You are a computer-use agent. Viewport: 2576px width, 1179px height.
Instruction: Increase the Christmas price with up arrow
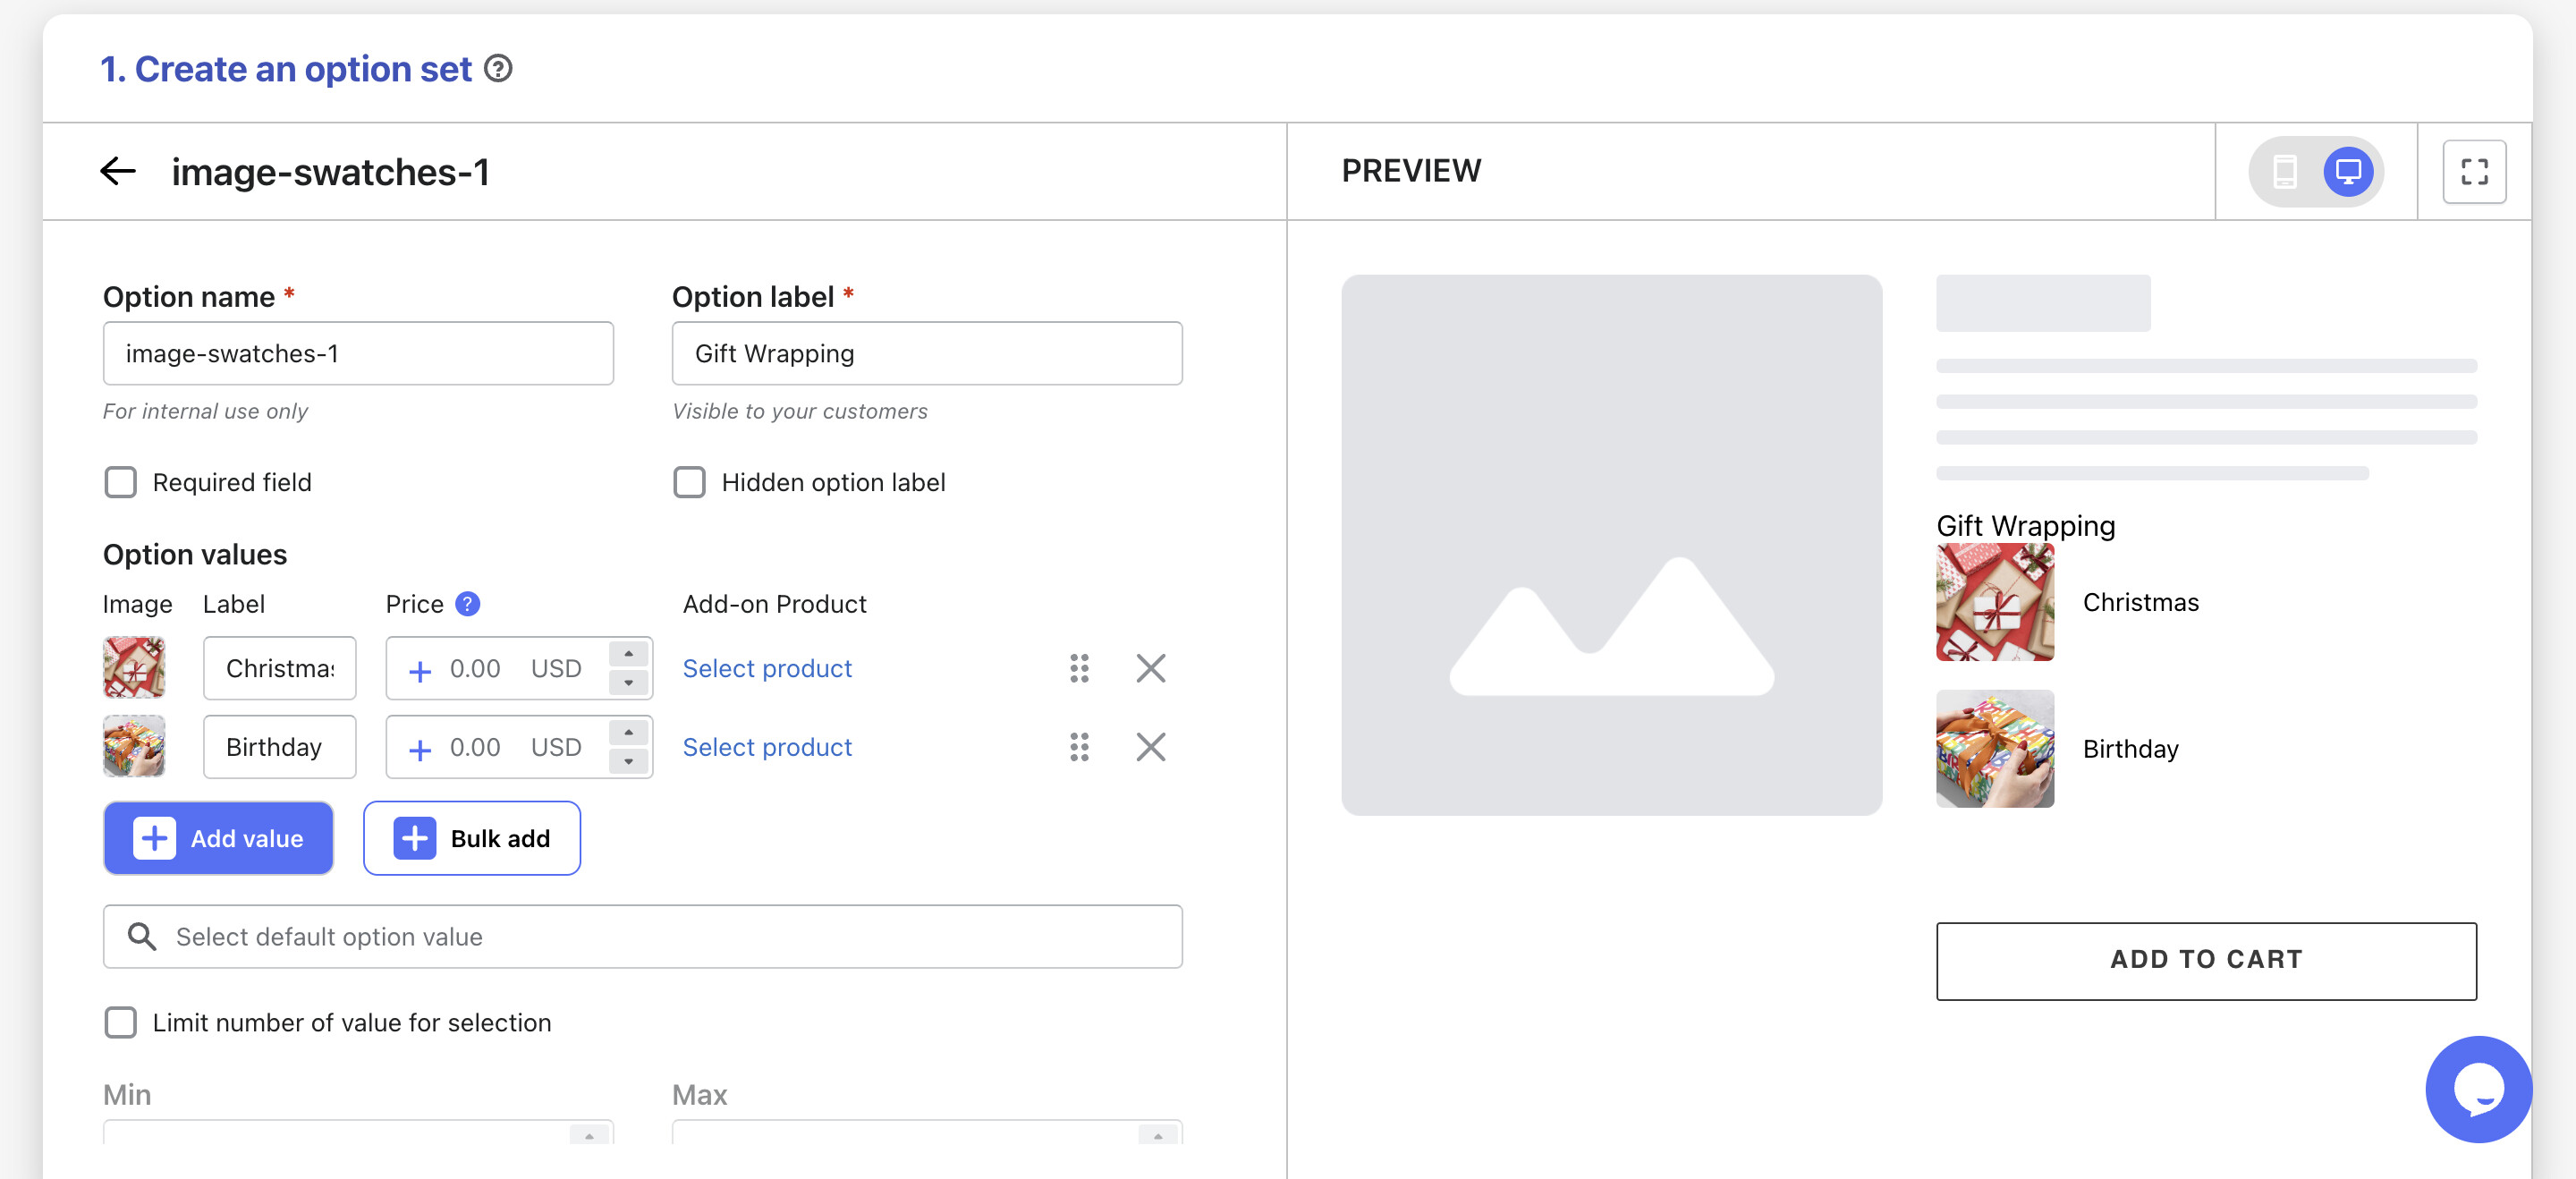[x=628, y=654]
